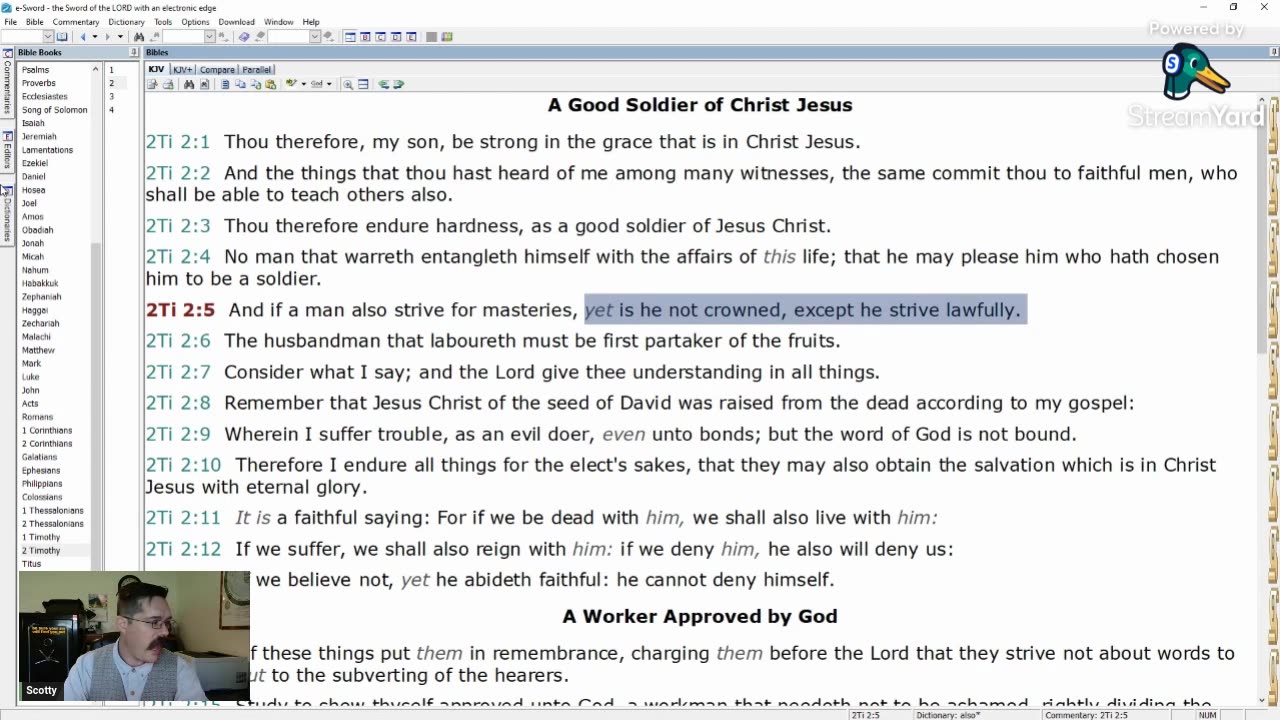Open the Help menu

pos(311,22)
